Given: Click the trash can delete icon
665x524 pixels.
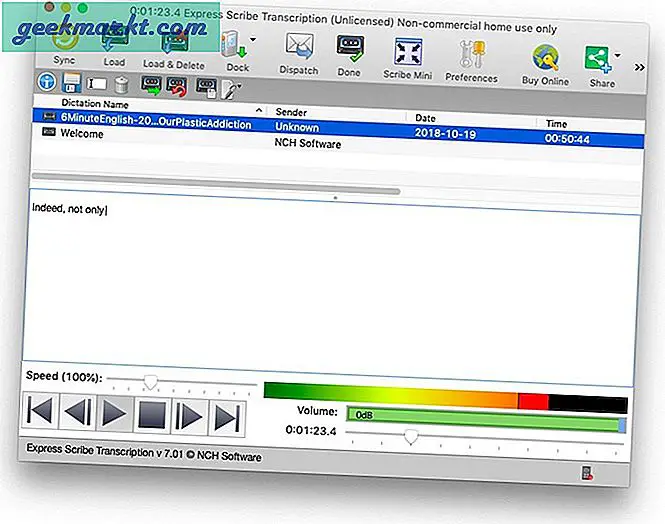Looking at the screenshot, I should tap(120, 86).
